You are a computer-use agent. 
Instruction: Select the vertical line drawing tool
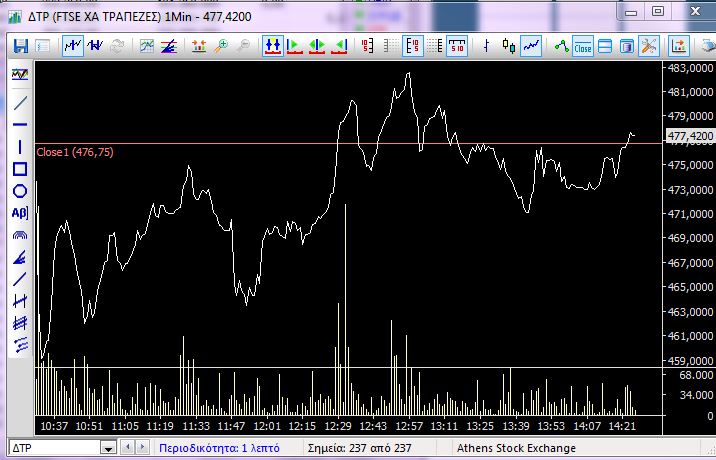point(20,147)
